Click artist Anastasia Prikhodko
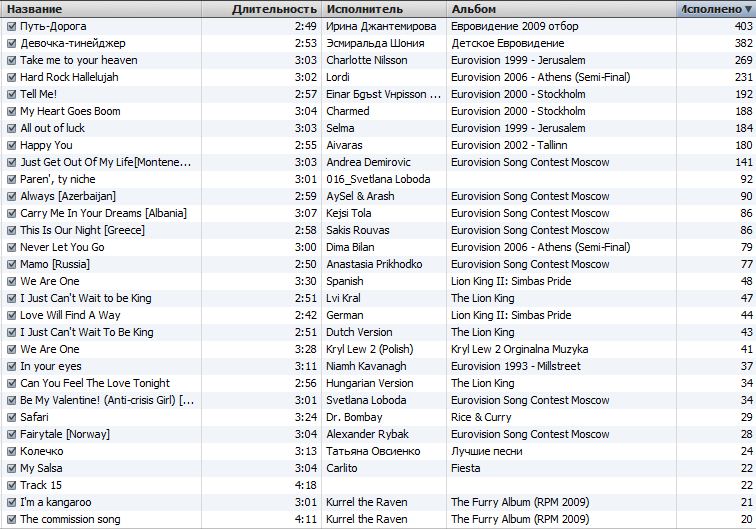The image size is (756, 529). tap(374, 264)
